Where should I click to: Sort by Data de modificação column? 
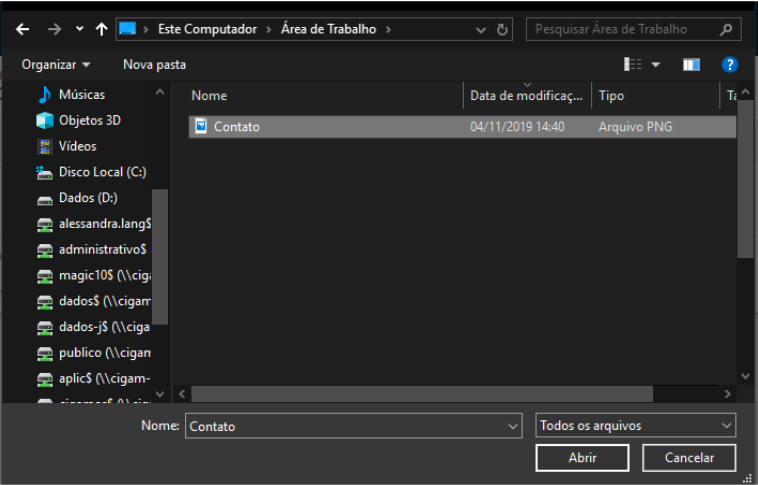pyautogui.click(x=527, y=95)
